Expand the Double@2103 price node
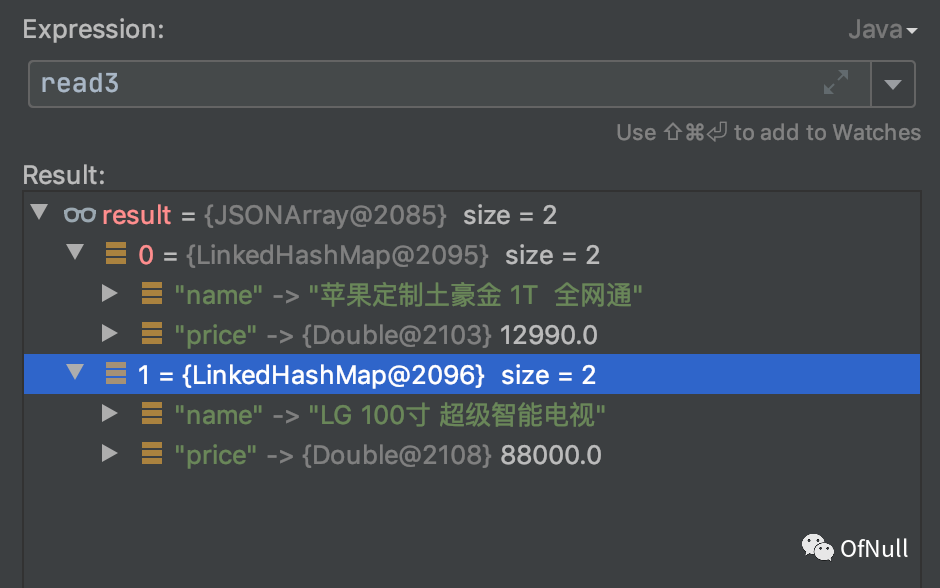 (x=110, y=335)
